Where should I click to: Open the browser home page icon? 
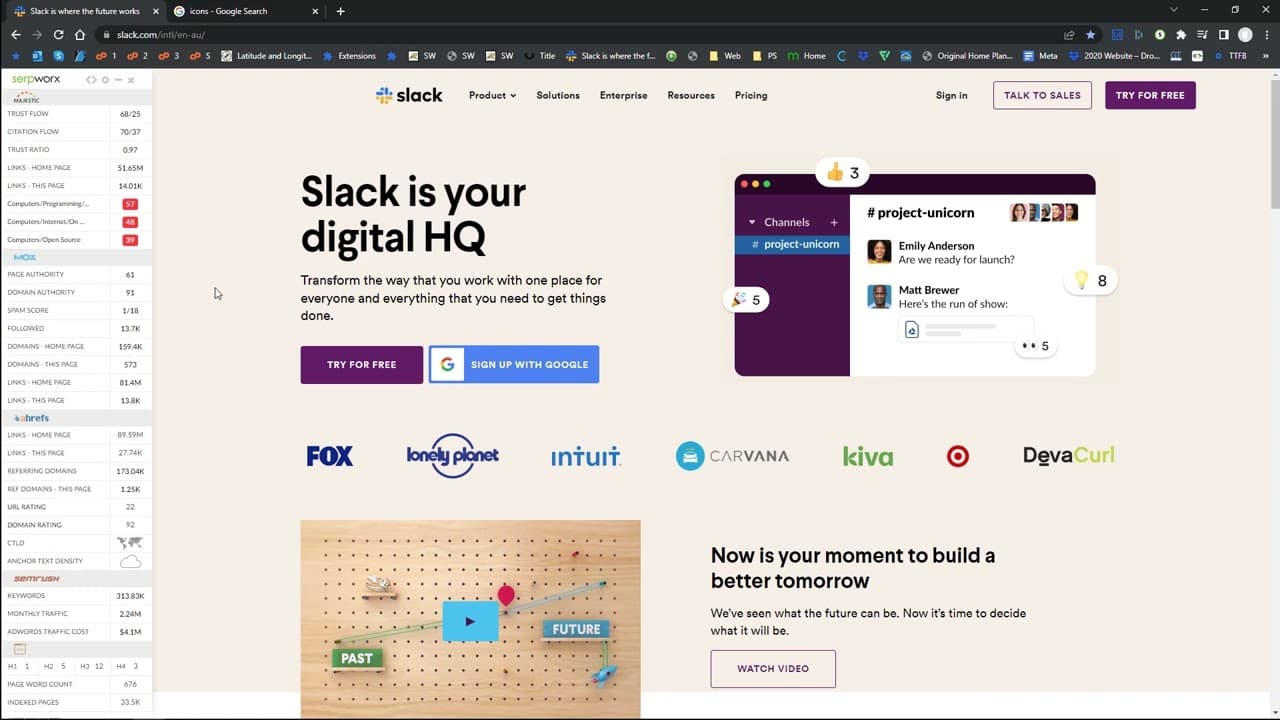tap(80, 34)
